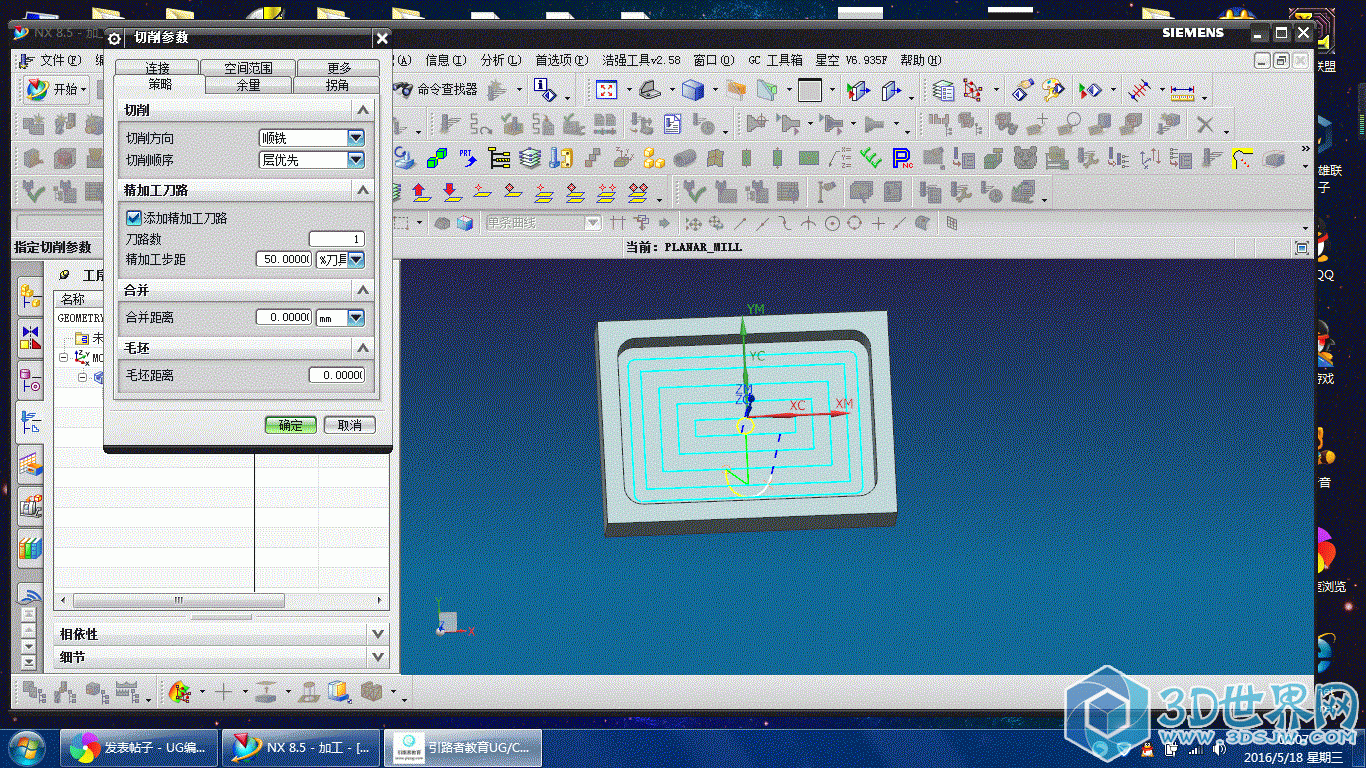Toggle the intersection snap point option
Screen dimensions: 1366x768
point(810,223)
